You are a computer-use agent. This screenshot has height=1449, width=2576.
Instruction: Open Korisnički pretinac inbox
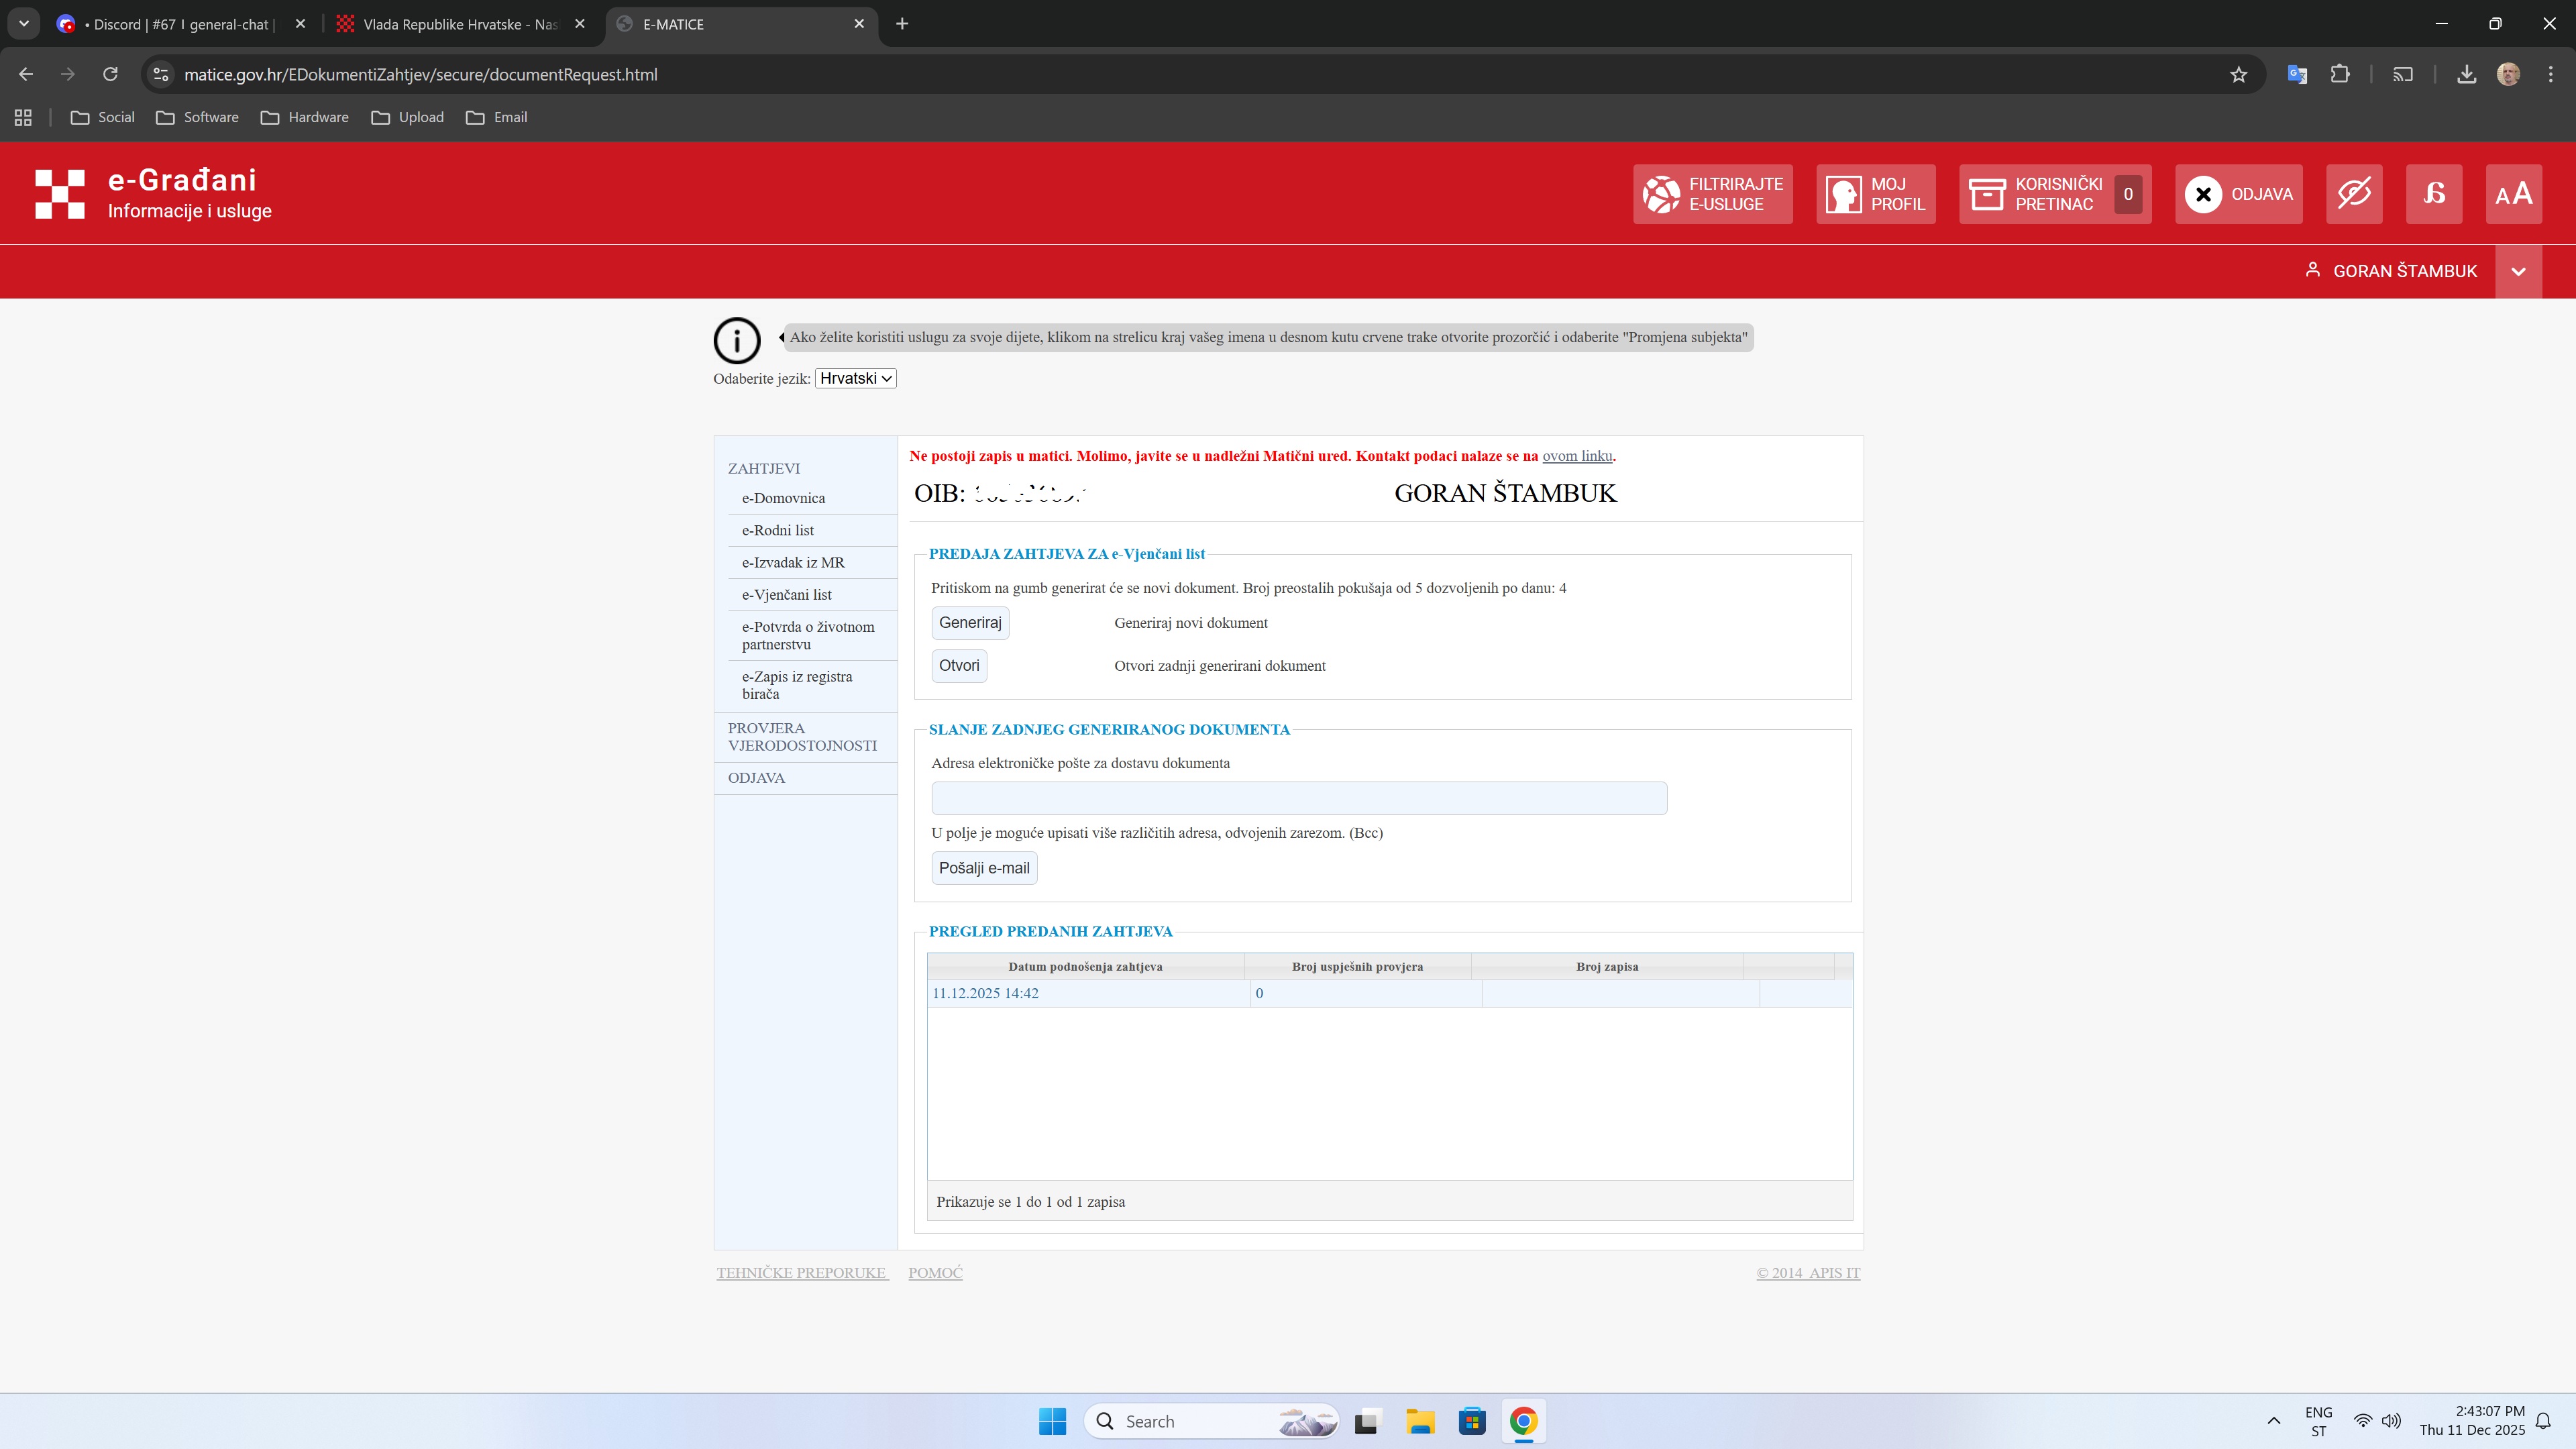pos(2054,194)
